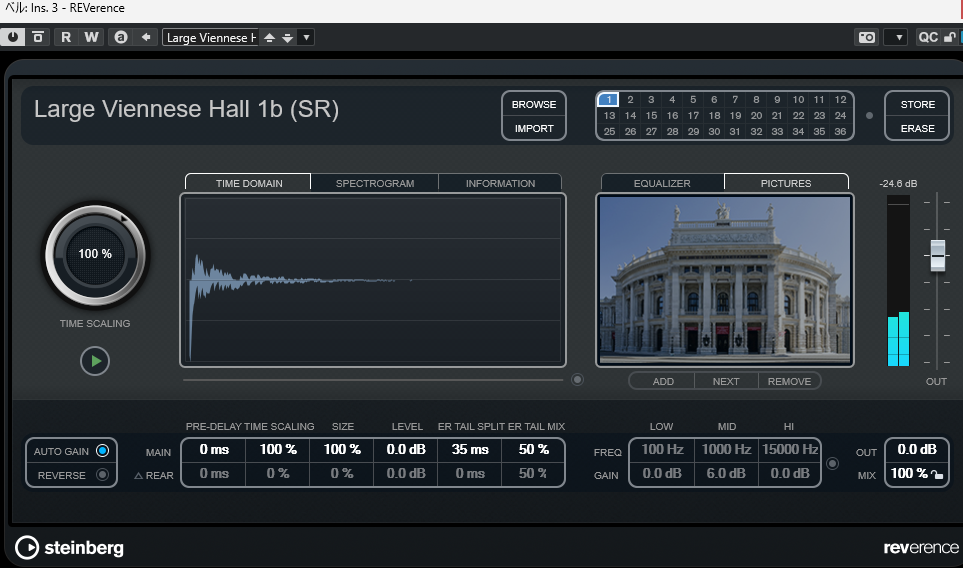The image size is (963, 568).
Task: Click main ER TAIL MIX 50 % field
Action: [533, 449]
